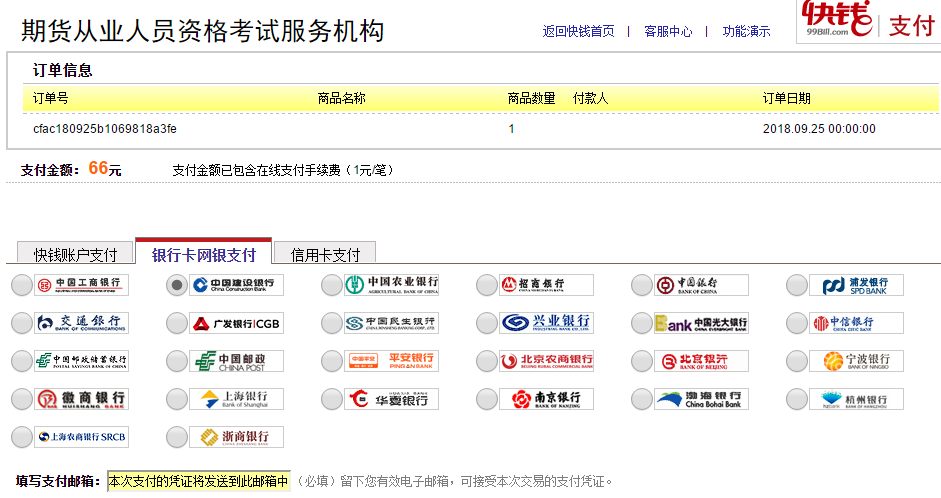Click the 宁波银行 logo

pyautogui.click(x=856, y=361)
